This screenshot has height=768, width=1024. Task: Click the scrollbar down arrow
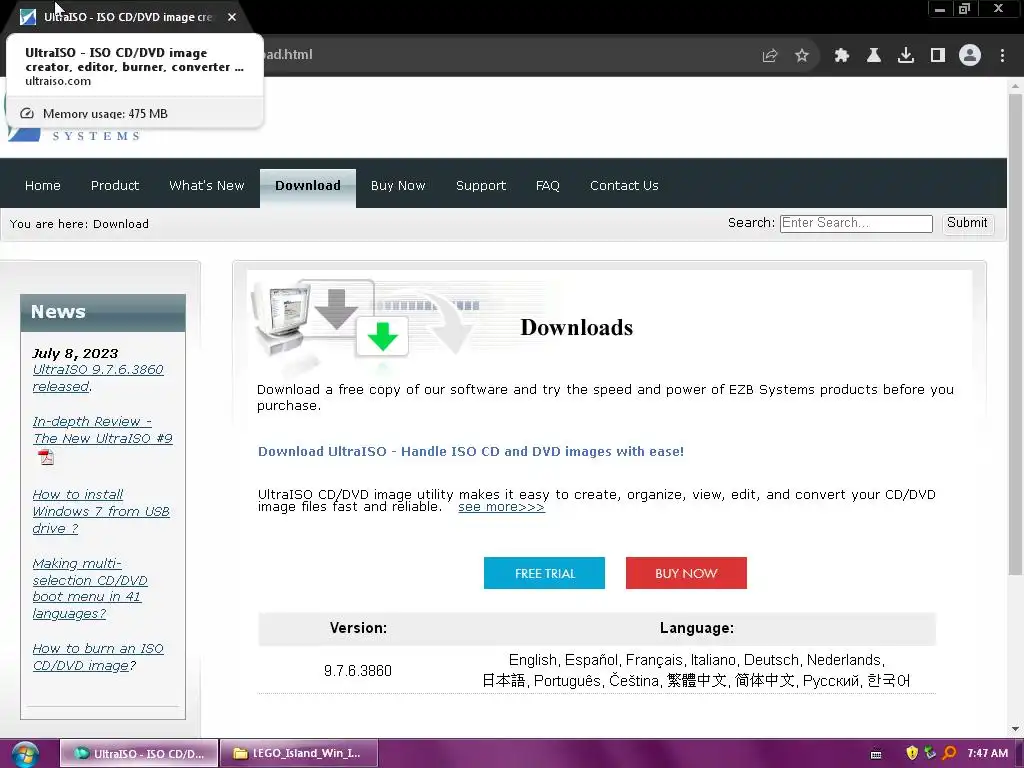click(1015, 729)
